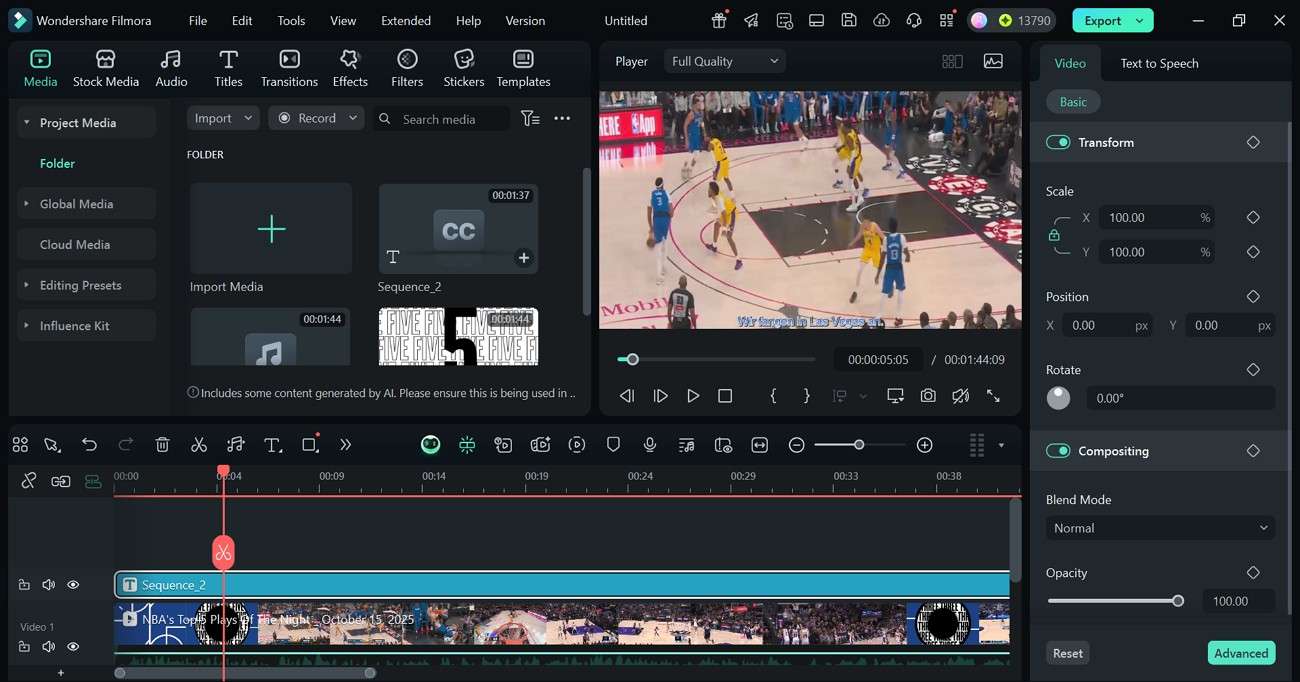Select the Text tool in timeline toolbar
This screenshot has height=682, width=1300.
point(273,445)
